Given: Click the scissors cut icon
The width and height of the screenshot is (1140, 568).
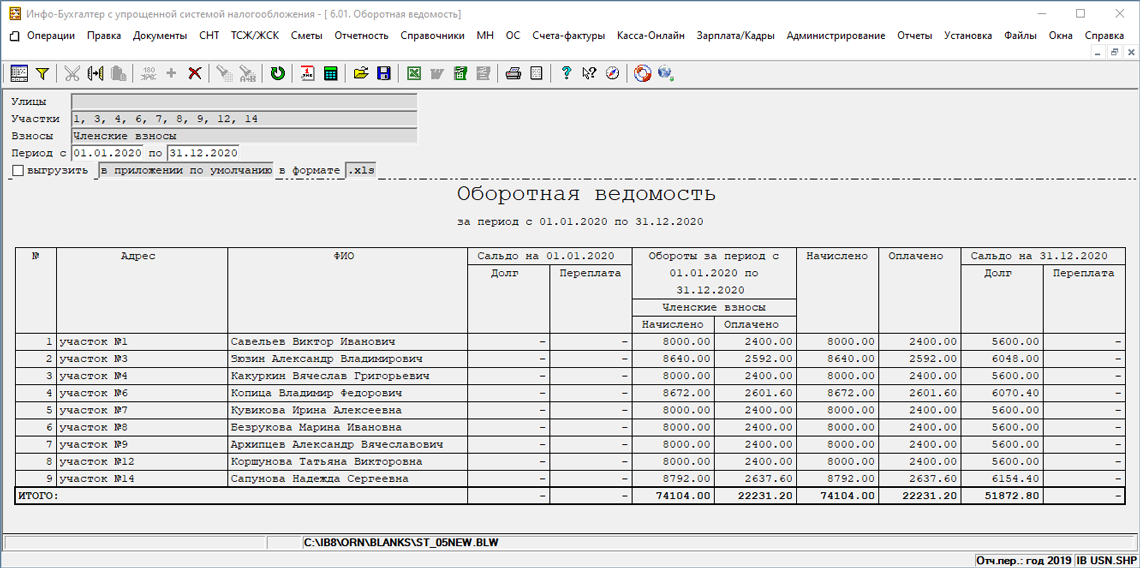Looking at the screenshot, I should click(72, 73).
